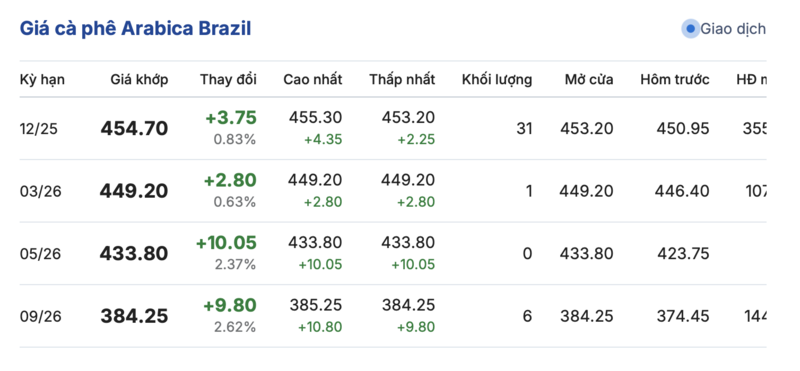
Task: Click the 454.70 matched price
Action: 134,129
